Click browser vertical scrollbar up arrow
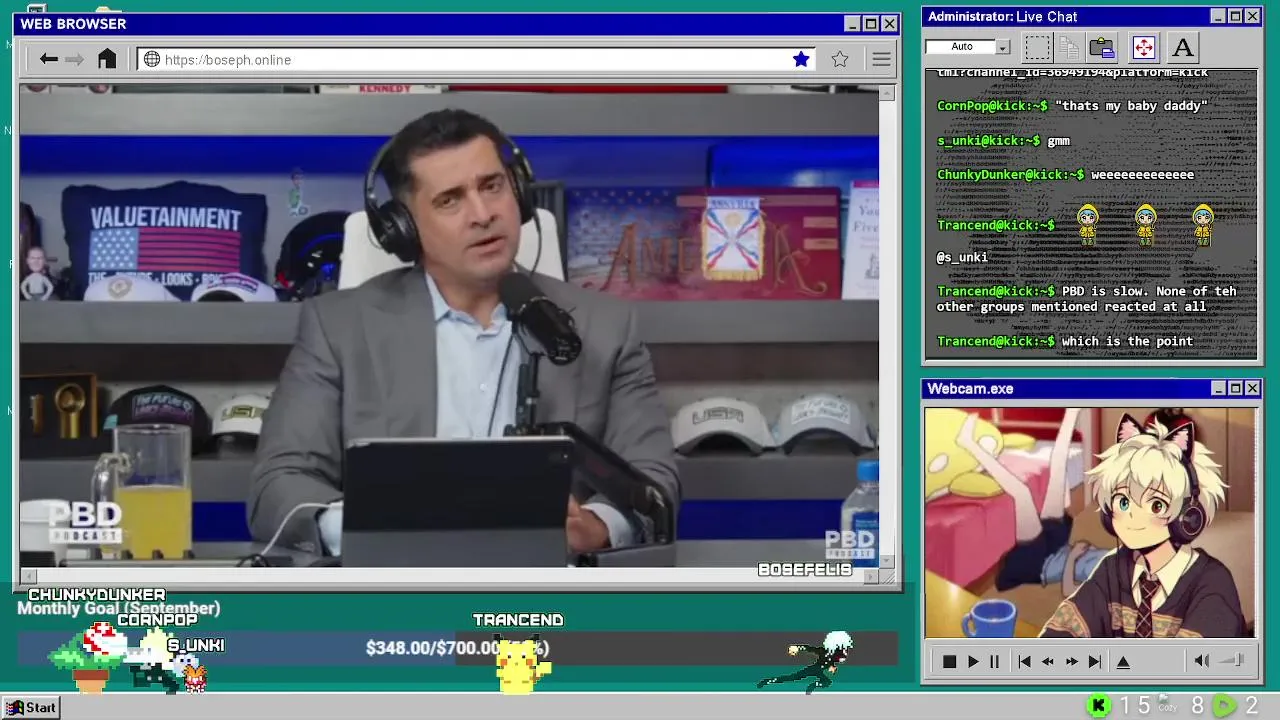 coord(887,93)
